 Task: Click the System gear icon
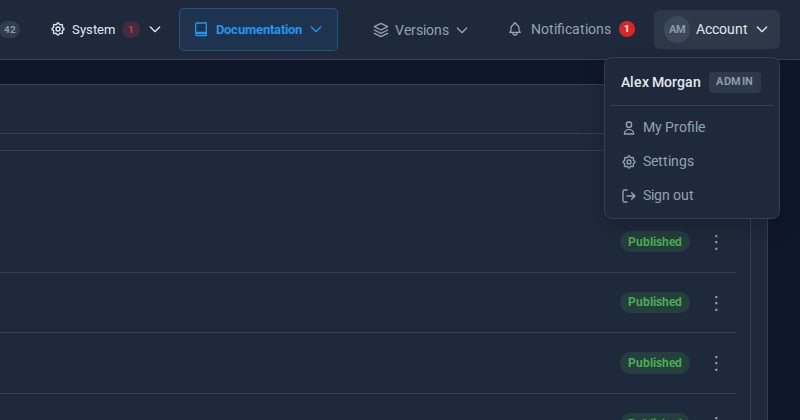[x=58, y=30]
